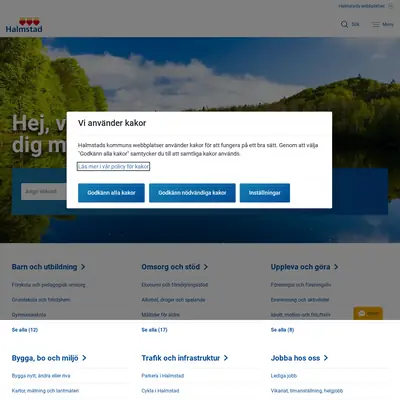Open Idrott, motion och friluftsliv link

click(301, 315)
